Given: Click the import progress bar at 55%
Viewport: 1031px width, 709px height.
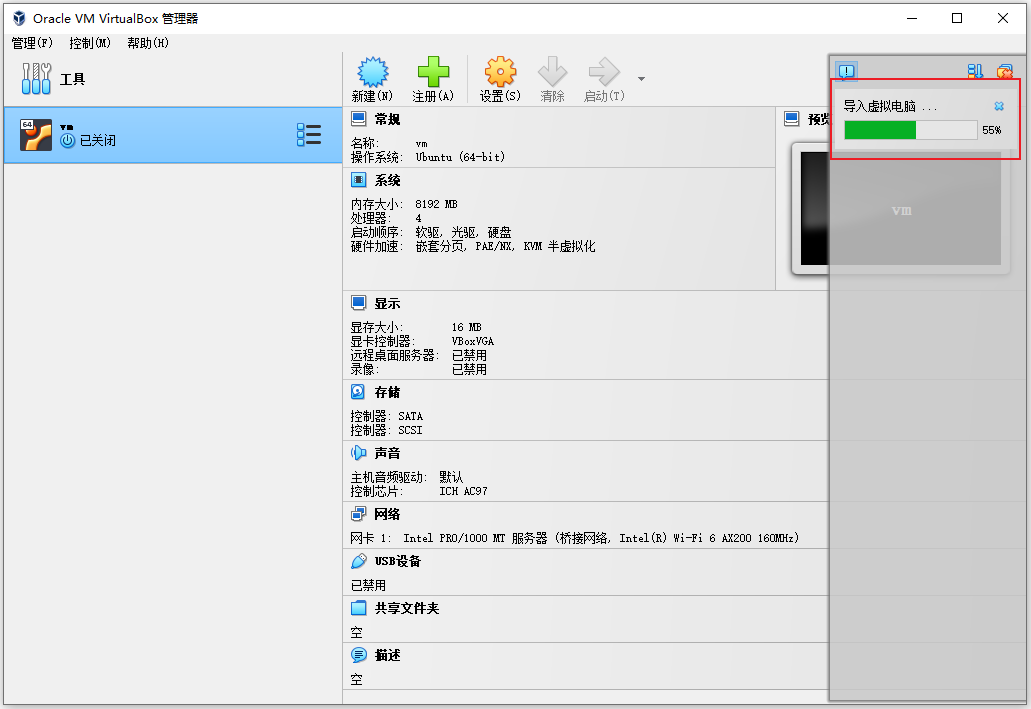Looking at the screenshot, I should point(910,130).
